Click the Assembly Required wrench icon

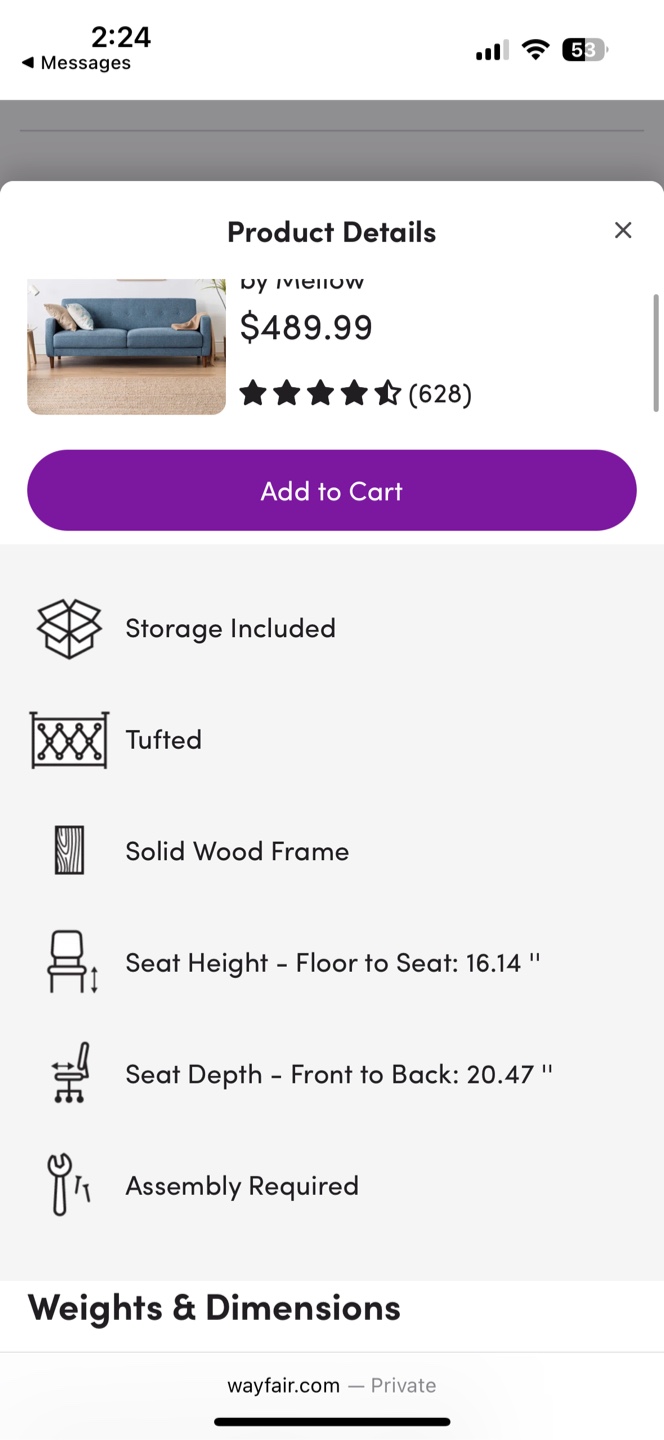(69, 1185)
